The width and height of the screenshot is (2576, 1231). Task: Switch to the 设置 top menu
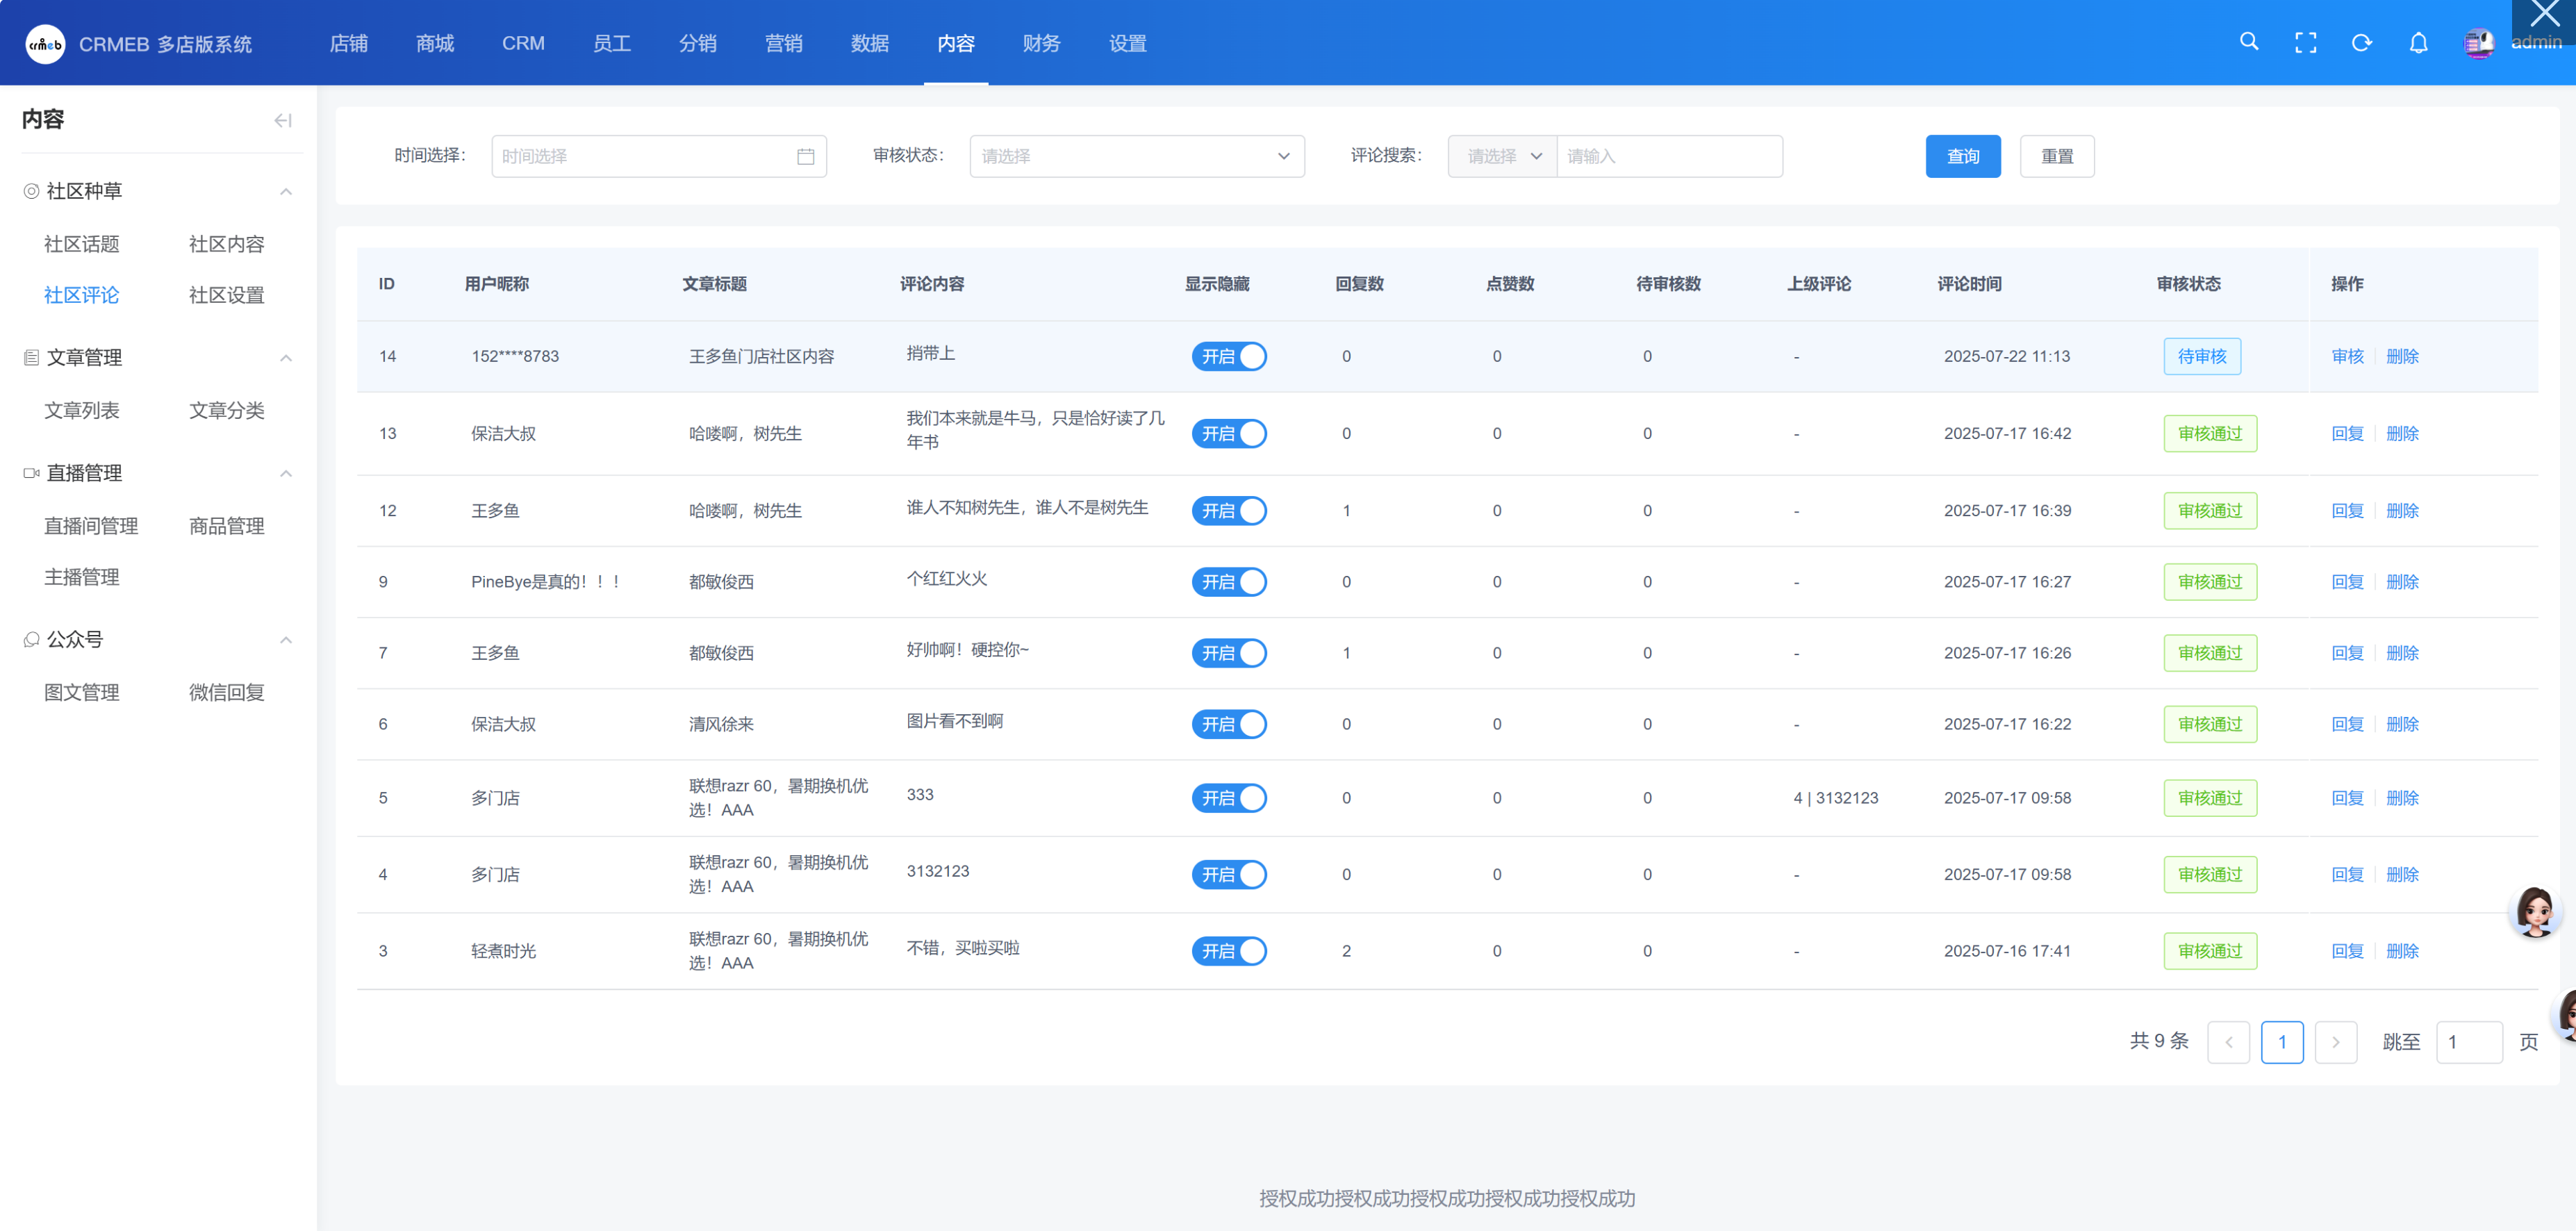tap(1127, 43)
